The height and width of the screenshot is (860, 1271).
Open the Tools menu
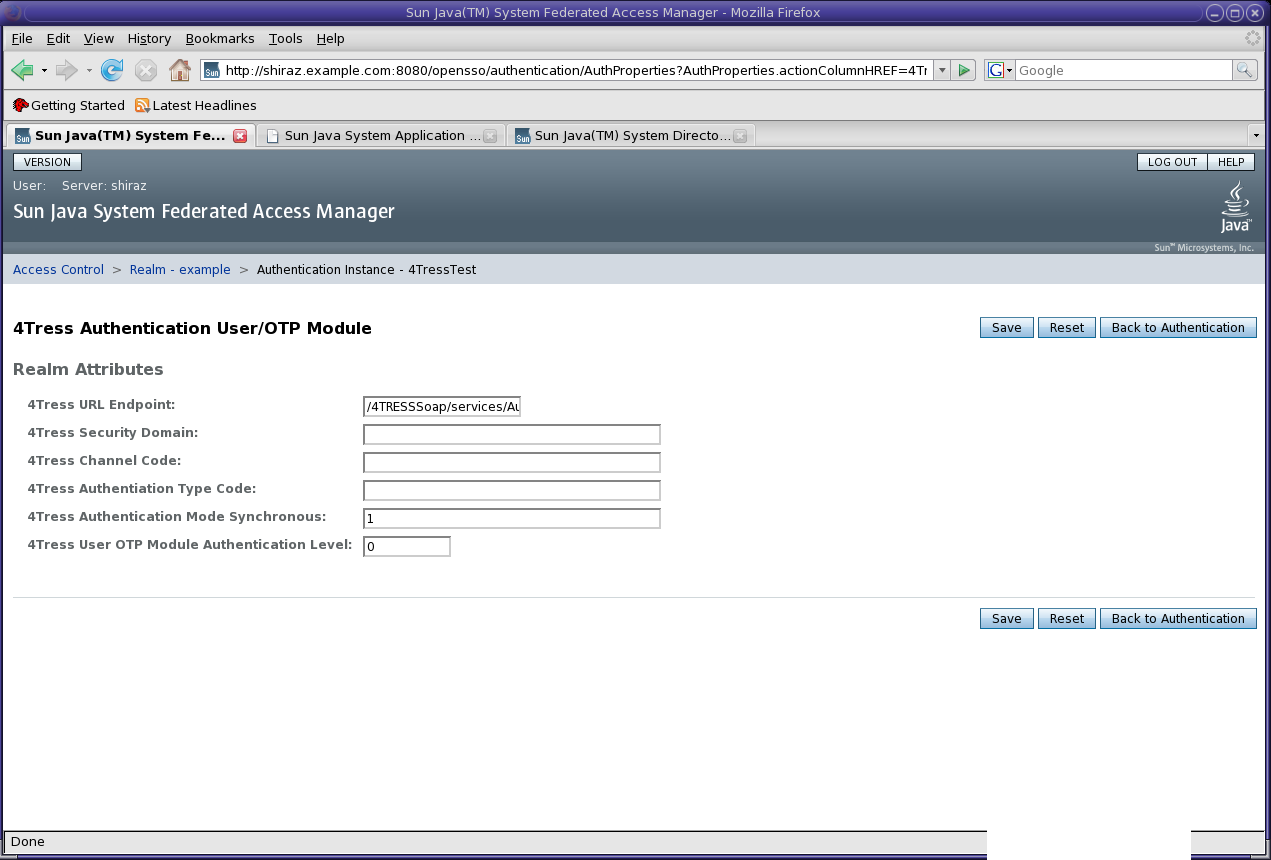pos(285,38)
